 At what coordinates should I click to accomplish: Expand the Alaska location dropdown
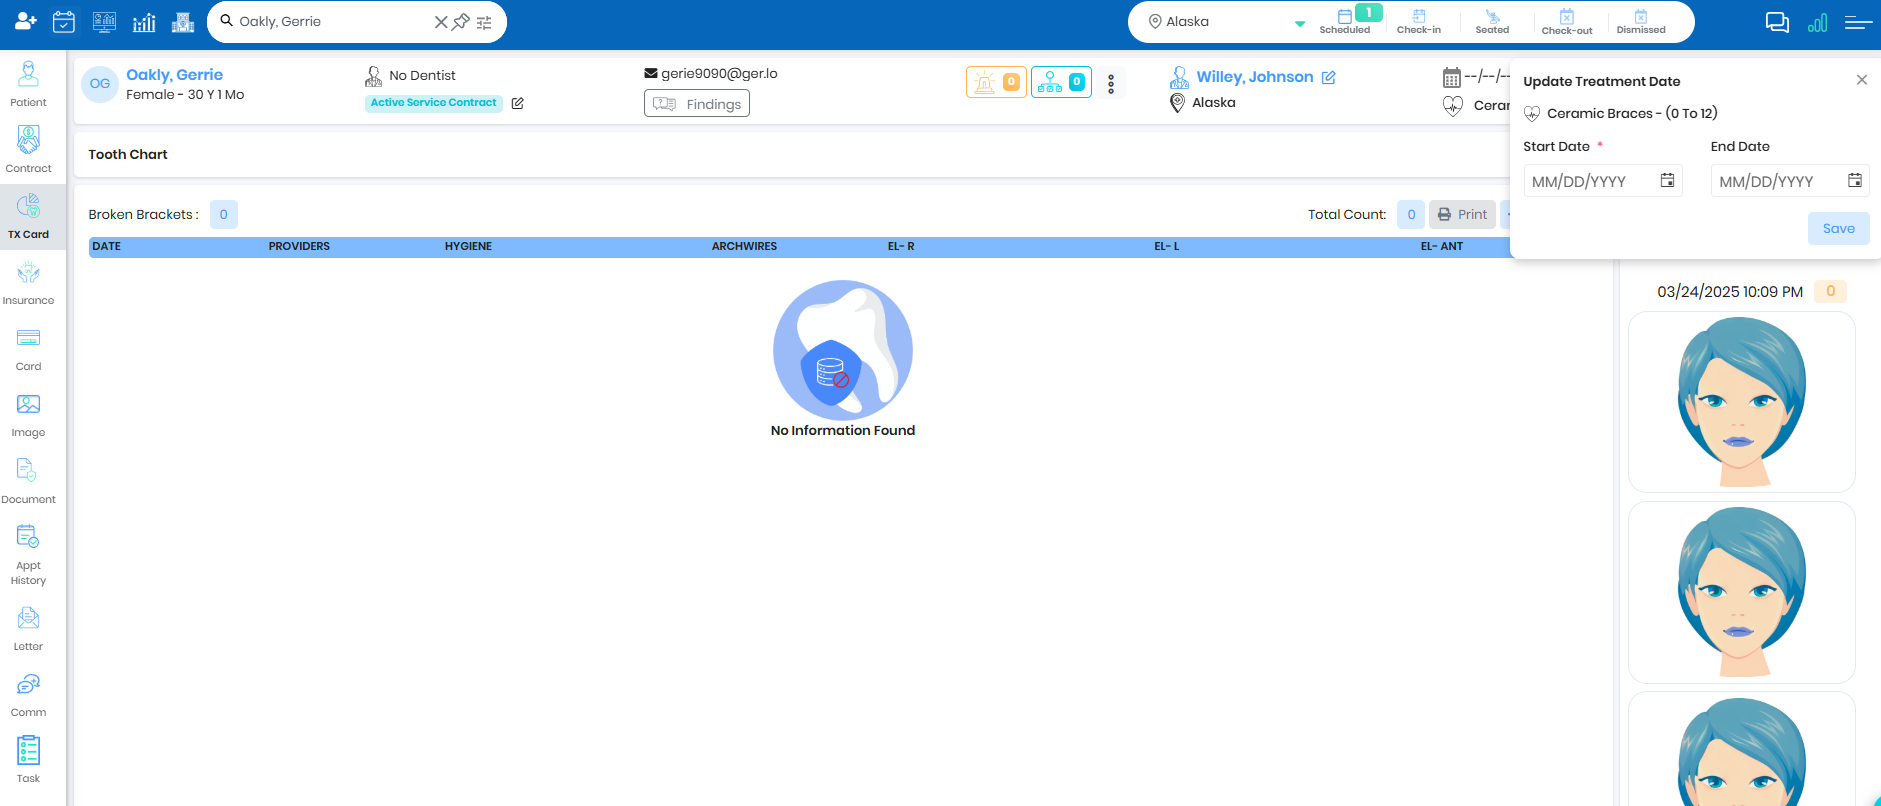click(x=1300, y=23)
